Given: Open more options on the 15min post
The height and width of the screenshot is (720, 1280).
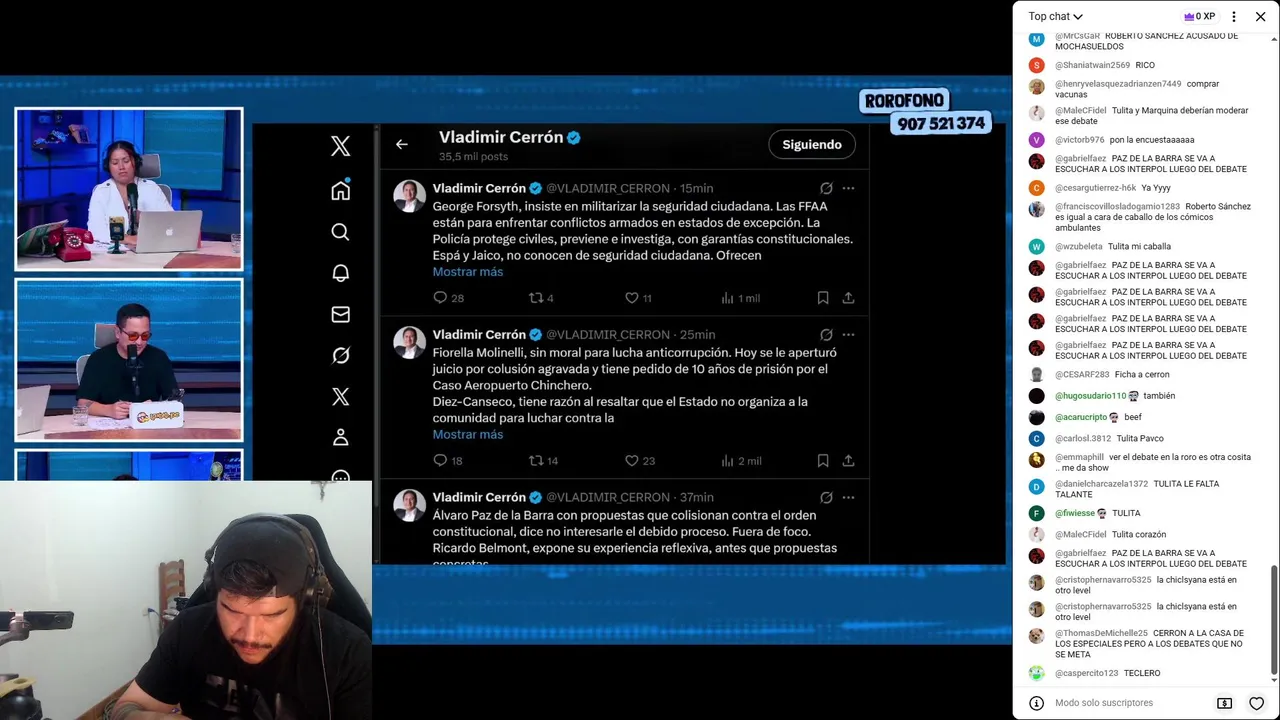Looking at the screenshot, I should click(848, 188).
